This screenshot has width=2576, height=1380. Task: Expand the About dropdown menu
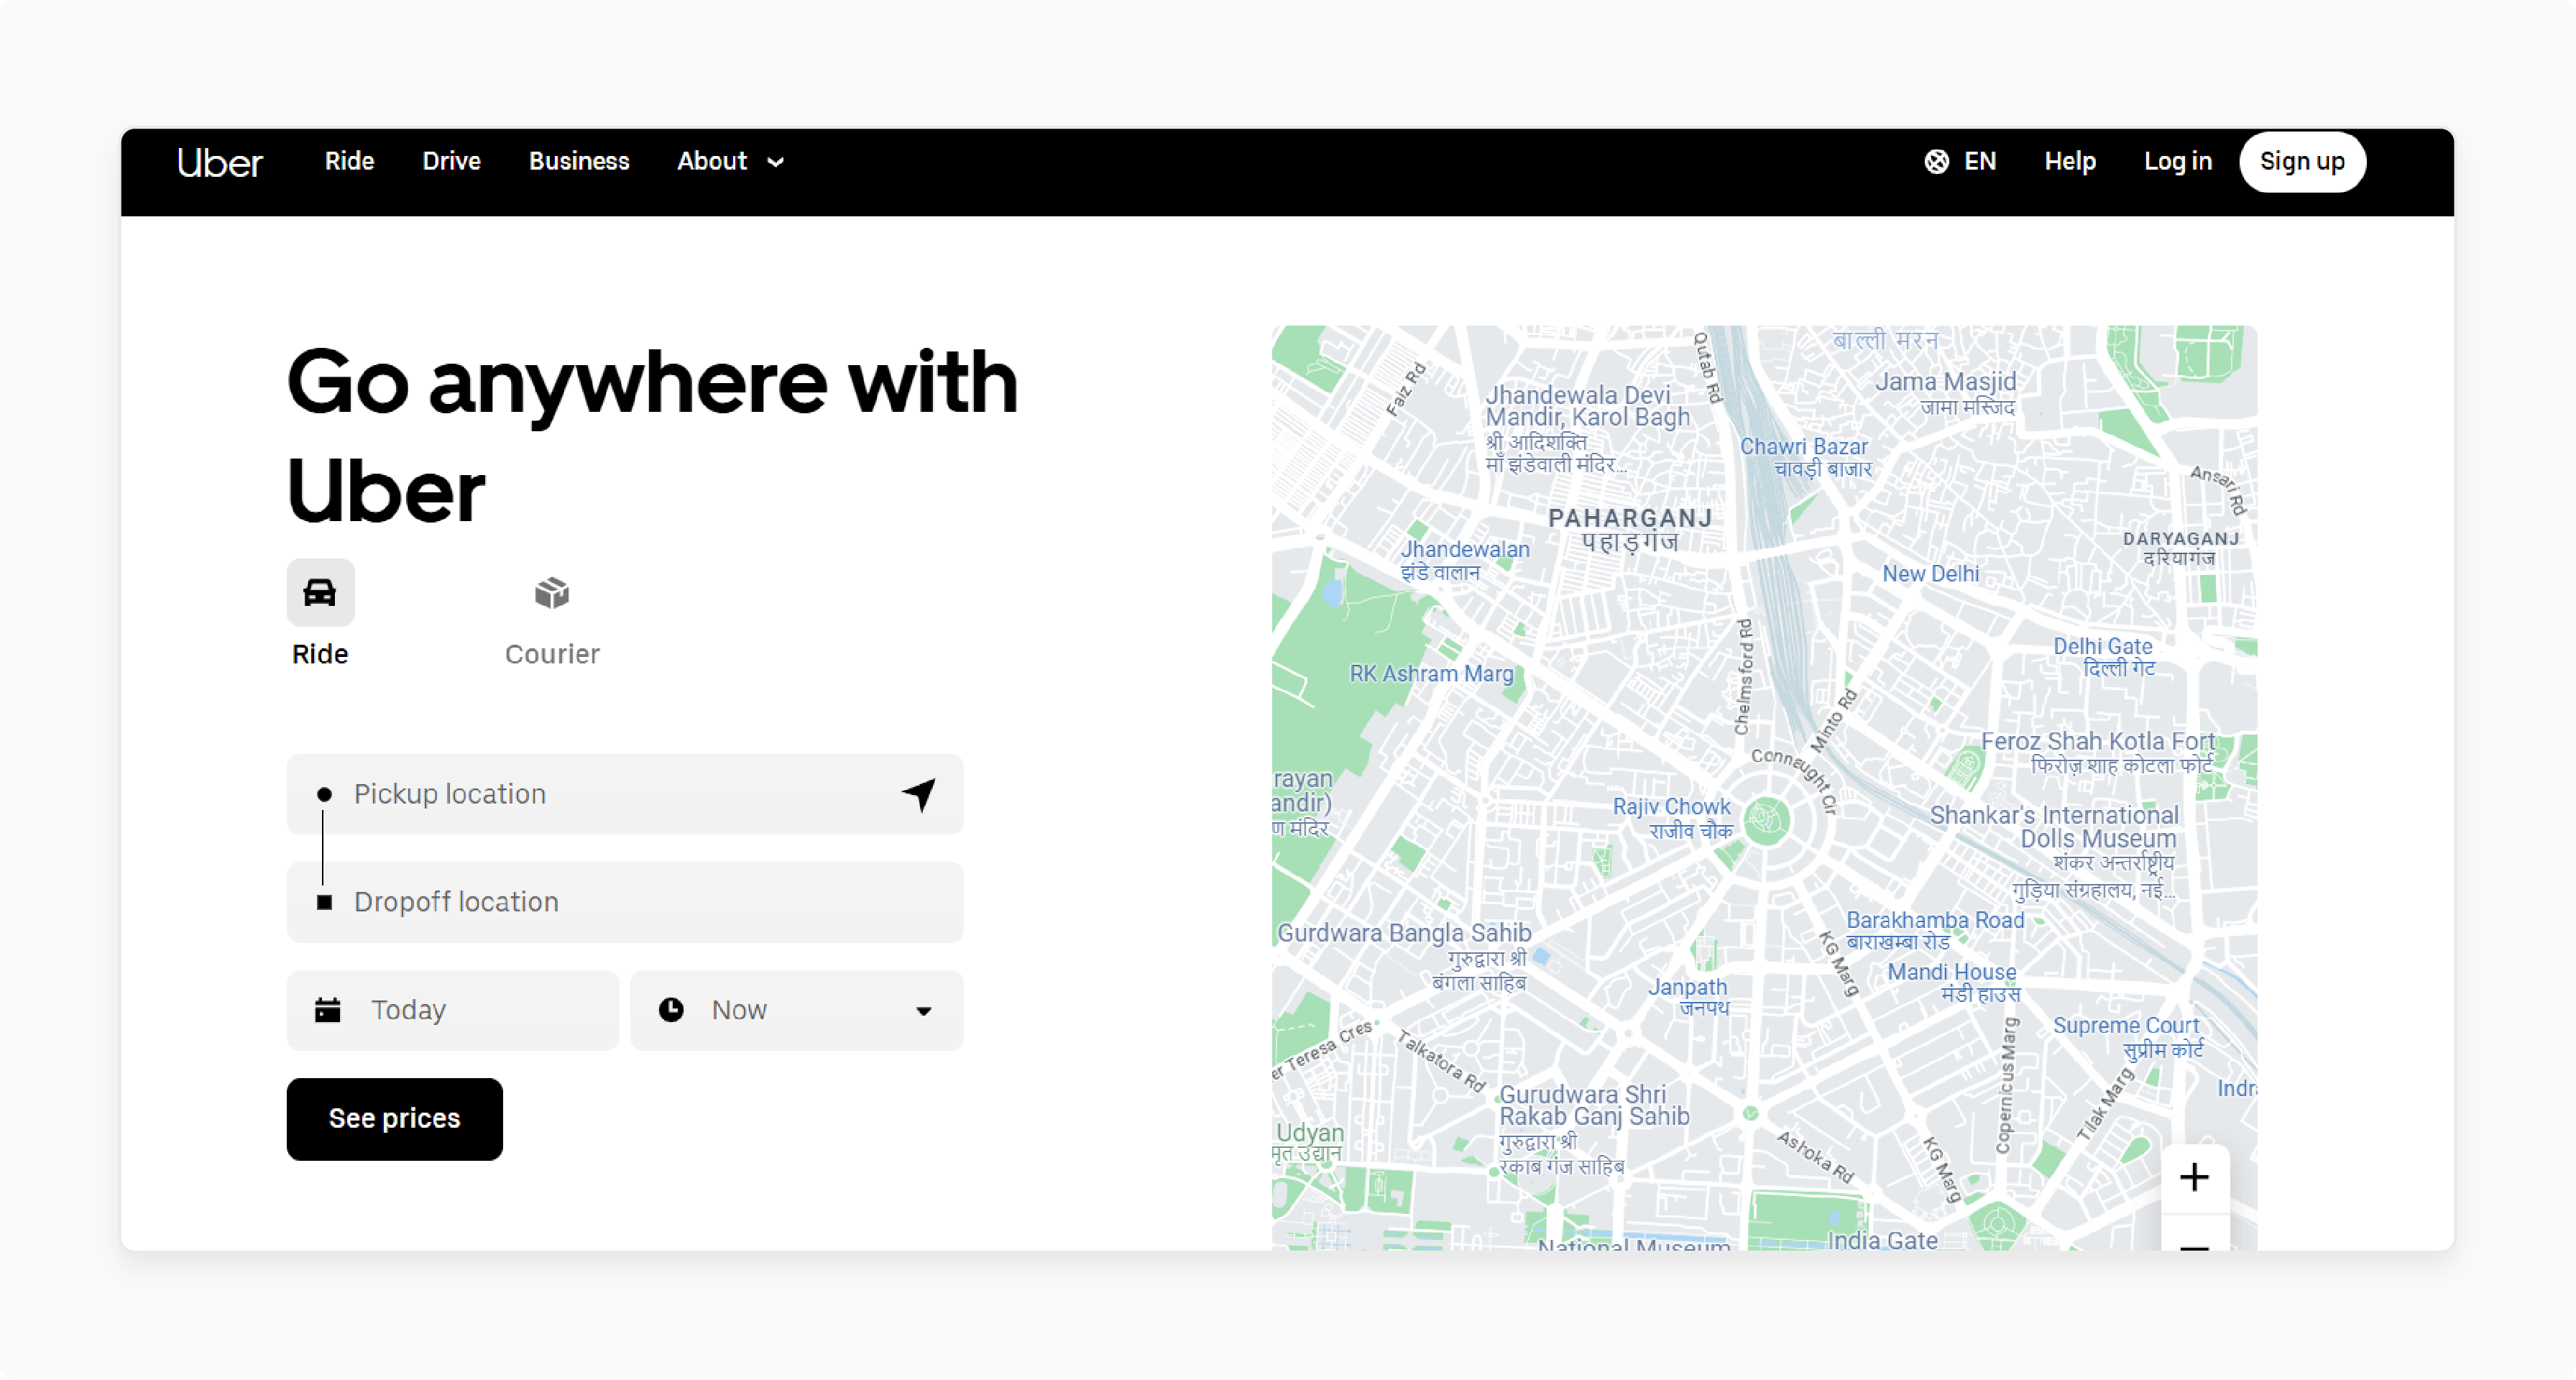[730, 161]
